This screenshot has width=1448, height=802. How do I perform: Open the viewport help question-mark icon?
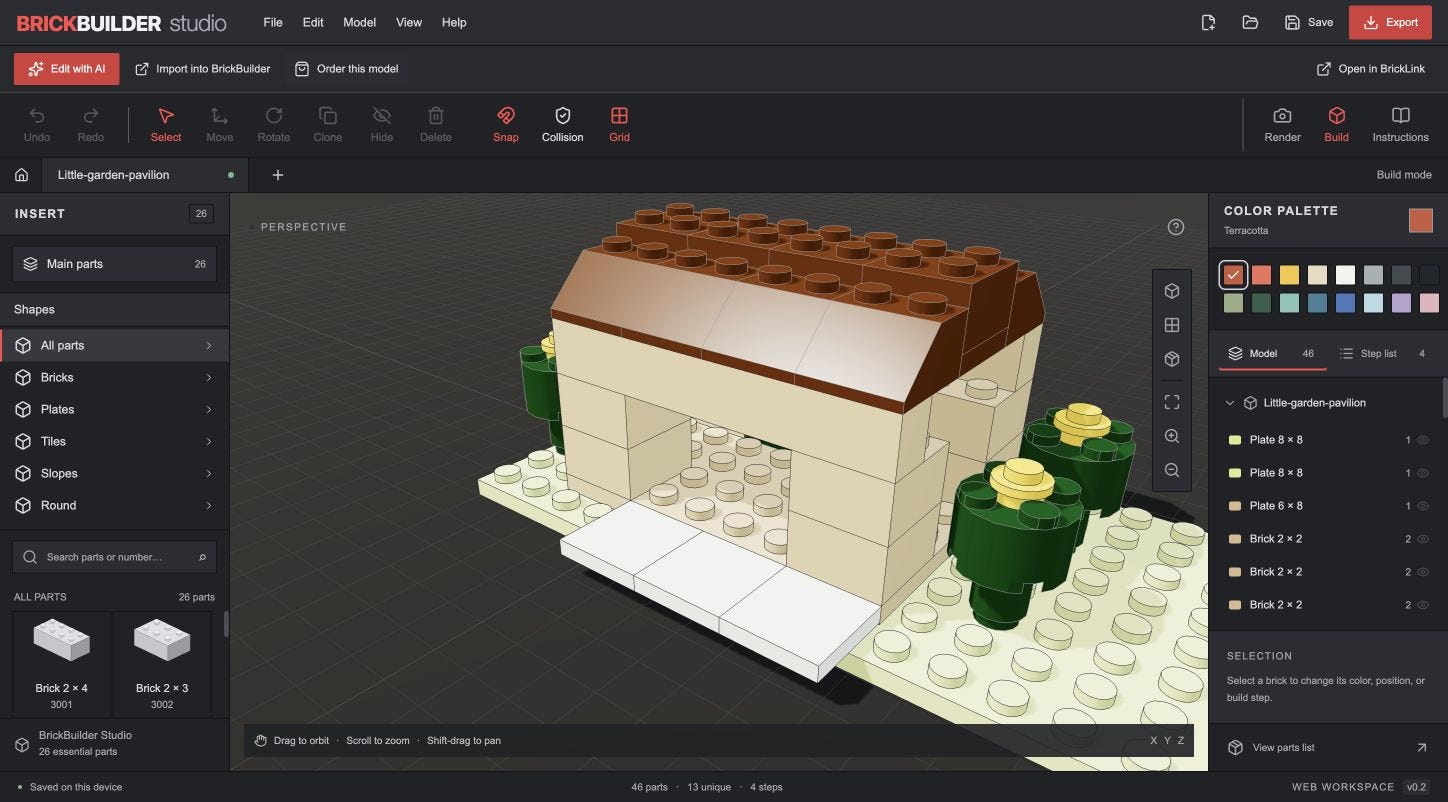(1176, 227)
